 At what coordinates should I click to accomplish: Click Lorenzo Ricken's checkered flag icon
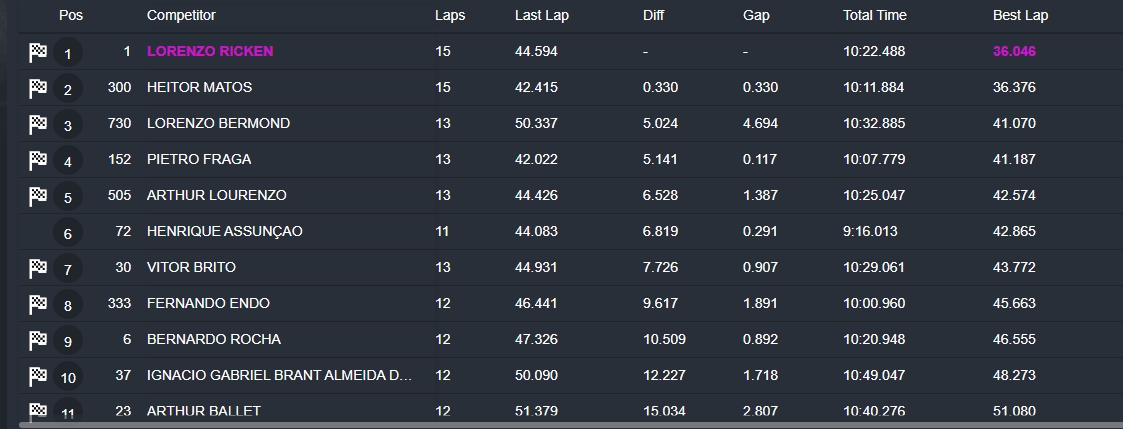(38, 52)
